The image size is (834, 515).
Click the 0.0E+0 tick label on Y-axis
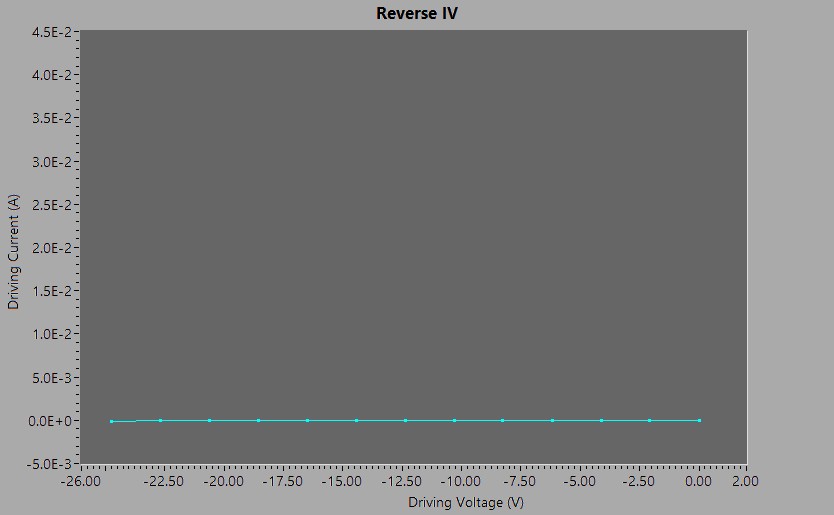coord(51,421)
